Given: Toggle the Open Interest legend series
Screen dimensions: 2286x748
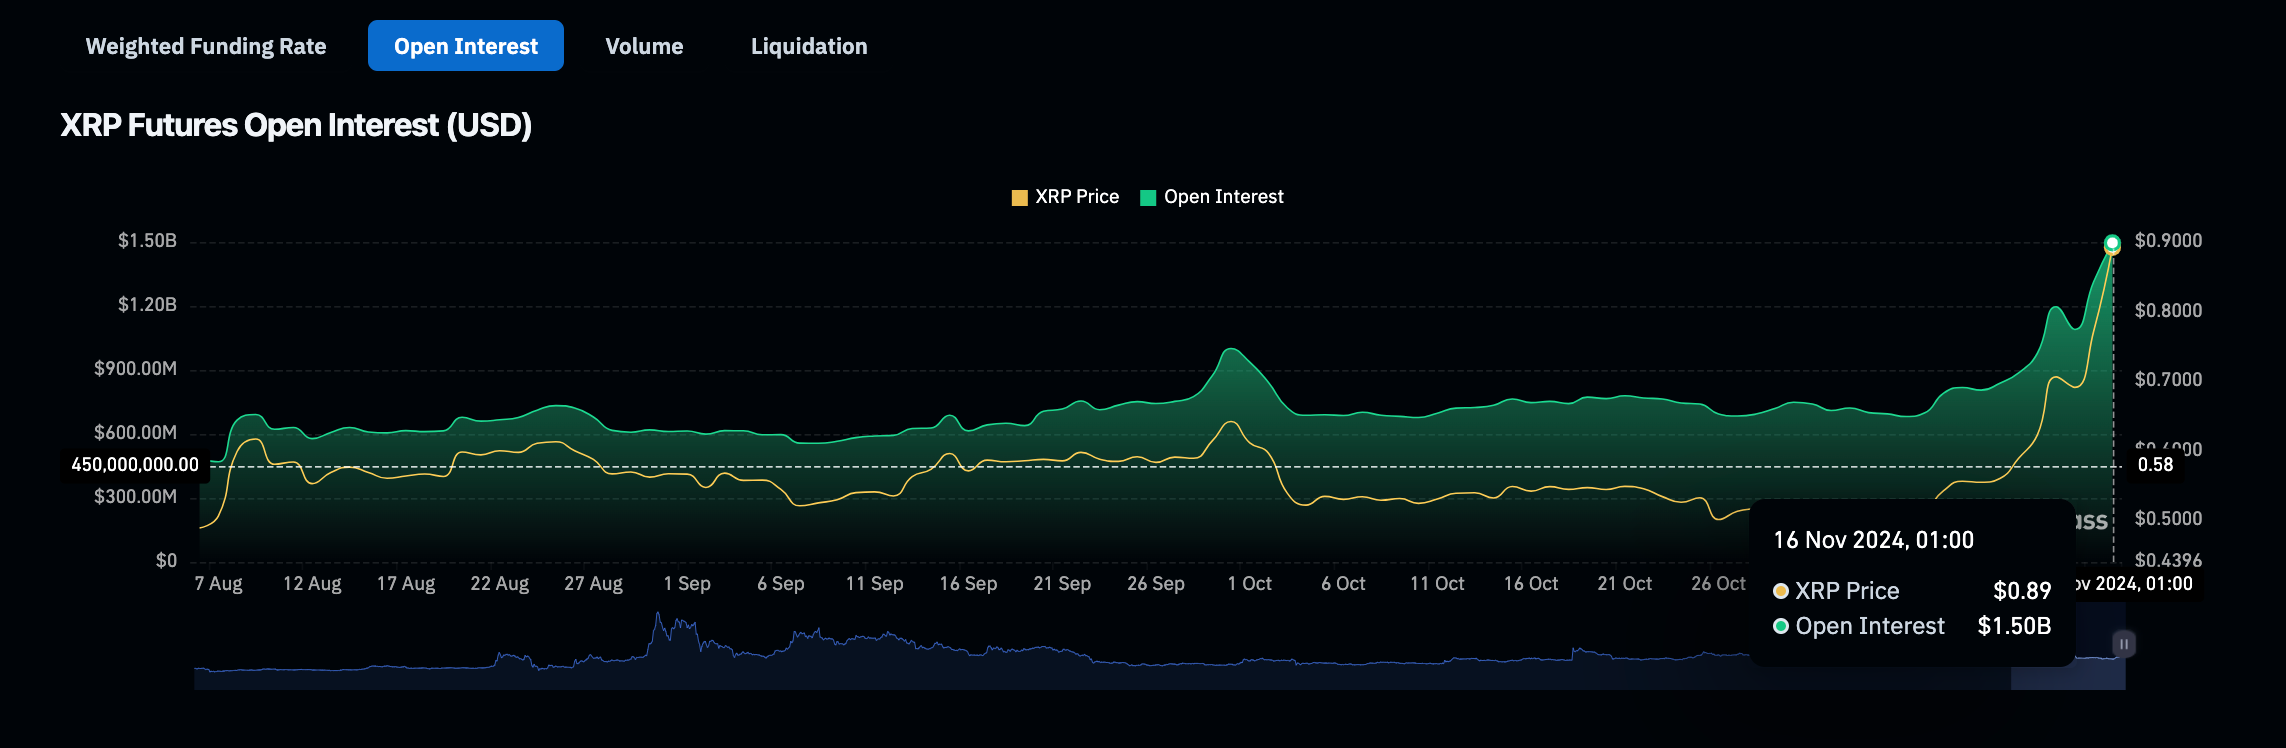Looking at the screenshot, I should click(x=1212, y=197).
